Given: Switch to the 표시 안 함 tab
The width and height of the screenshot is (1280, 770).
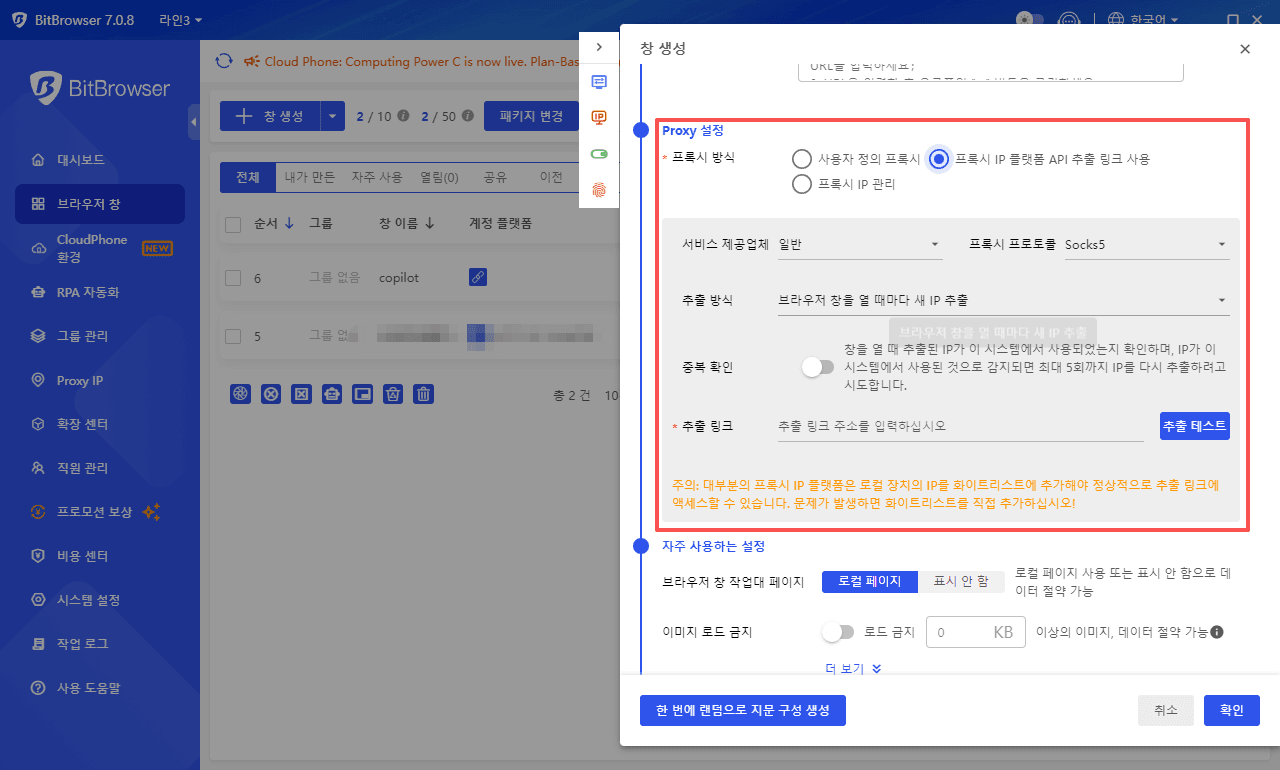Looking at the screenshot, I should [x=960, y=581].
